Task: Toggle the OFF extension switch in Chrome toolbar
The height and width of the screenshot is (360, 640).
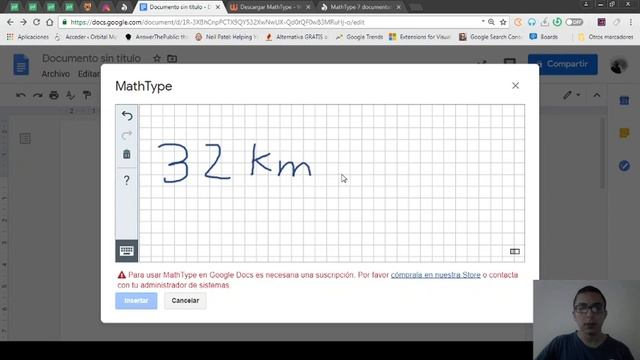Action: 574,22
